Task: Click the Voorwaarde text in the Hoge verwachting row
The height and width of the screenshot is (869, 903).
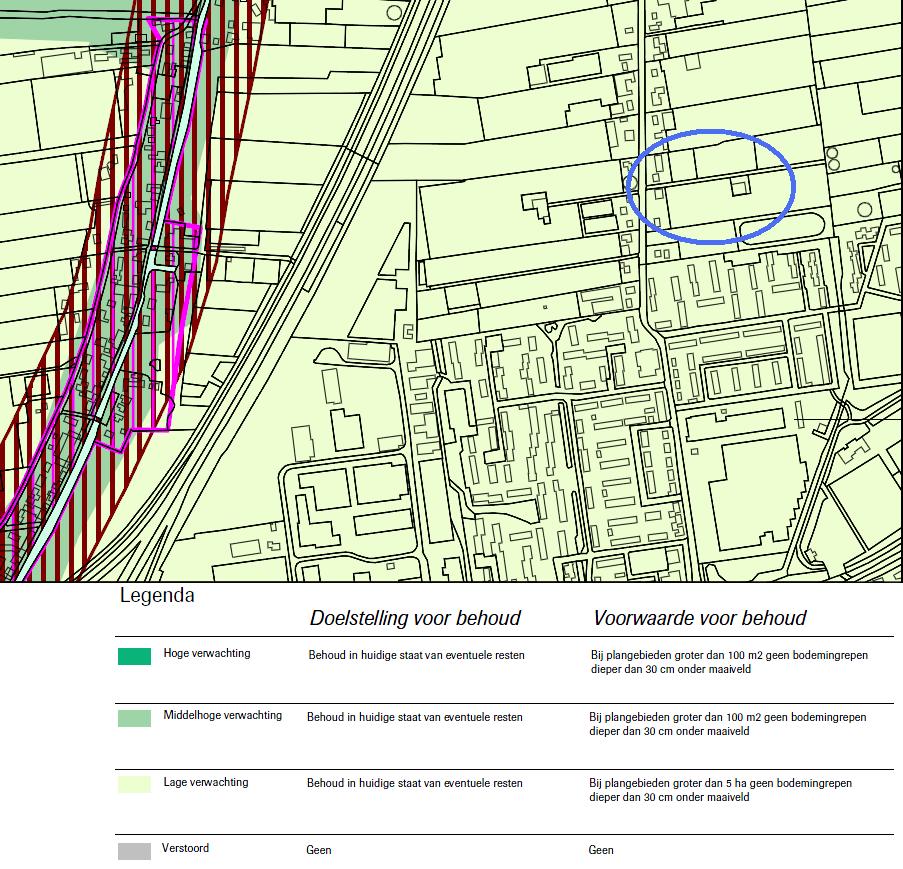Action: point(729,662)
